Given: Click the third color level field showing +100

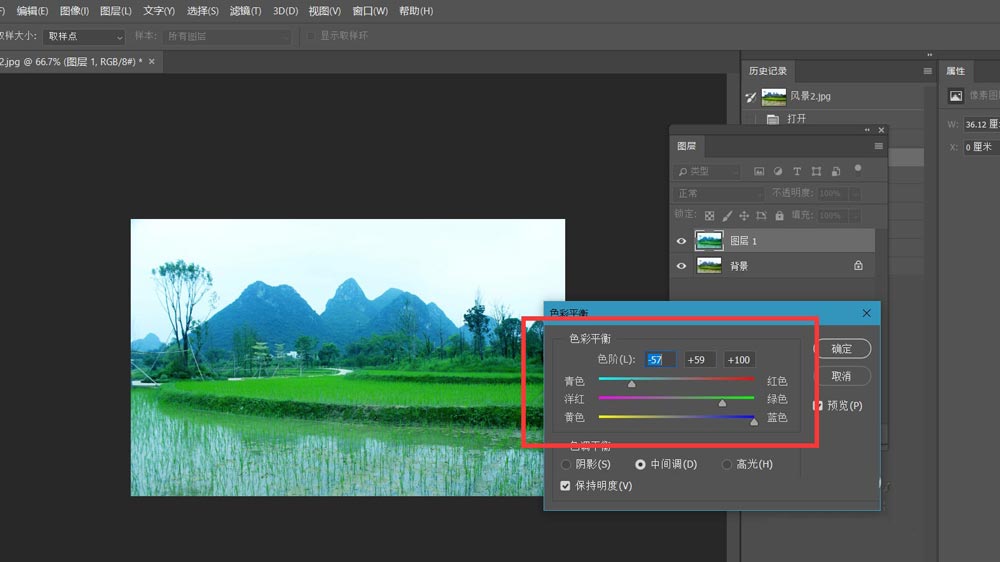Looking at the screenshot, I should click(x=740, y=360).
